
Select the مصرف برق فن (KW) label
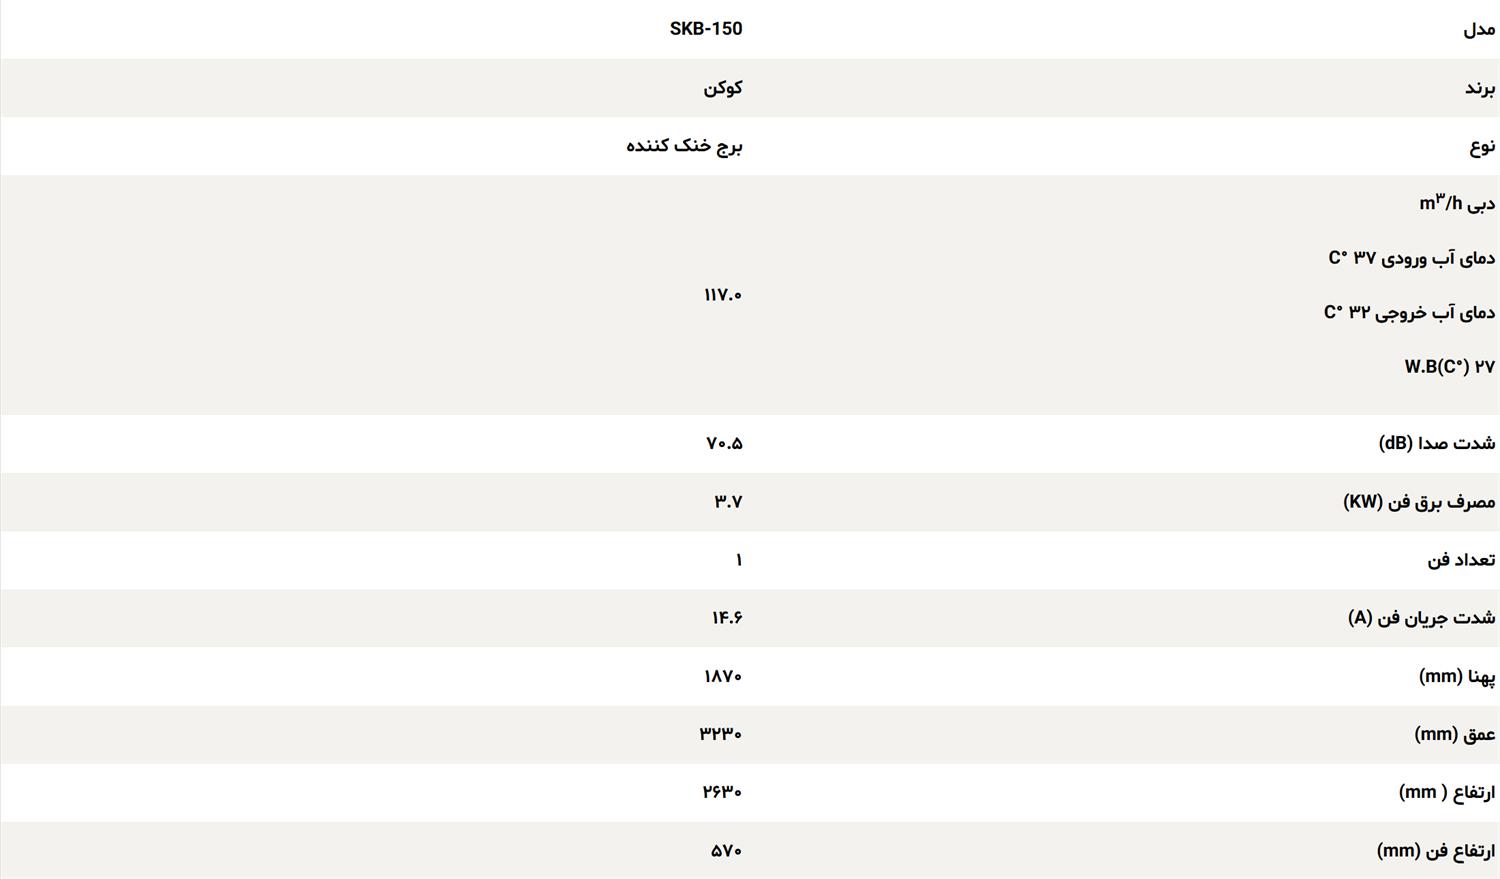[x=1419, y=502]
